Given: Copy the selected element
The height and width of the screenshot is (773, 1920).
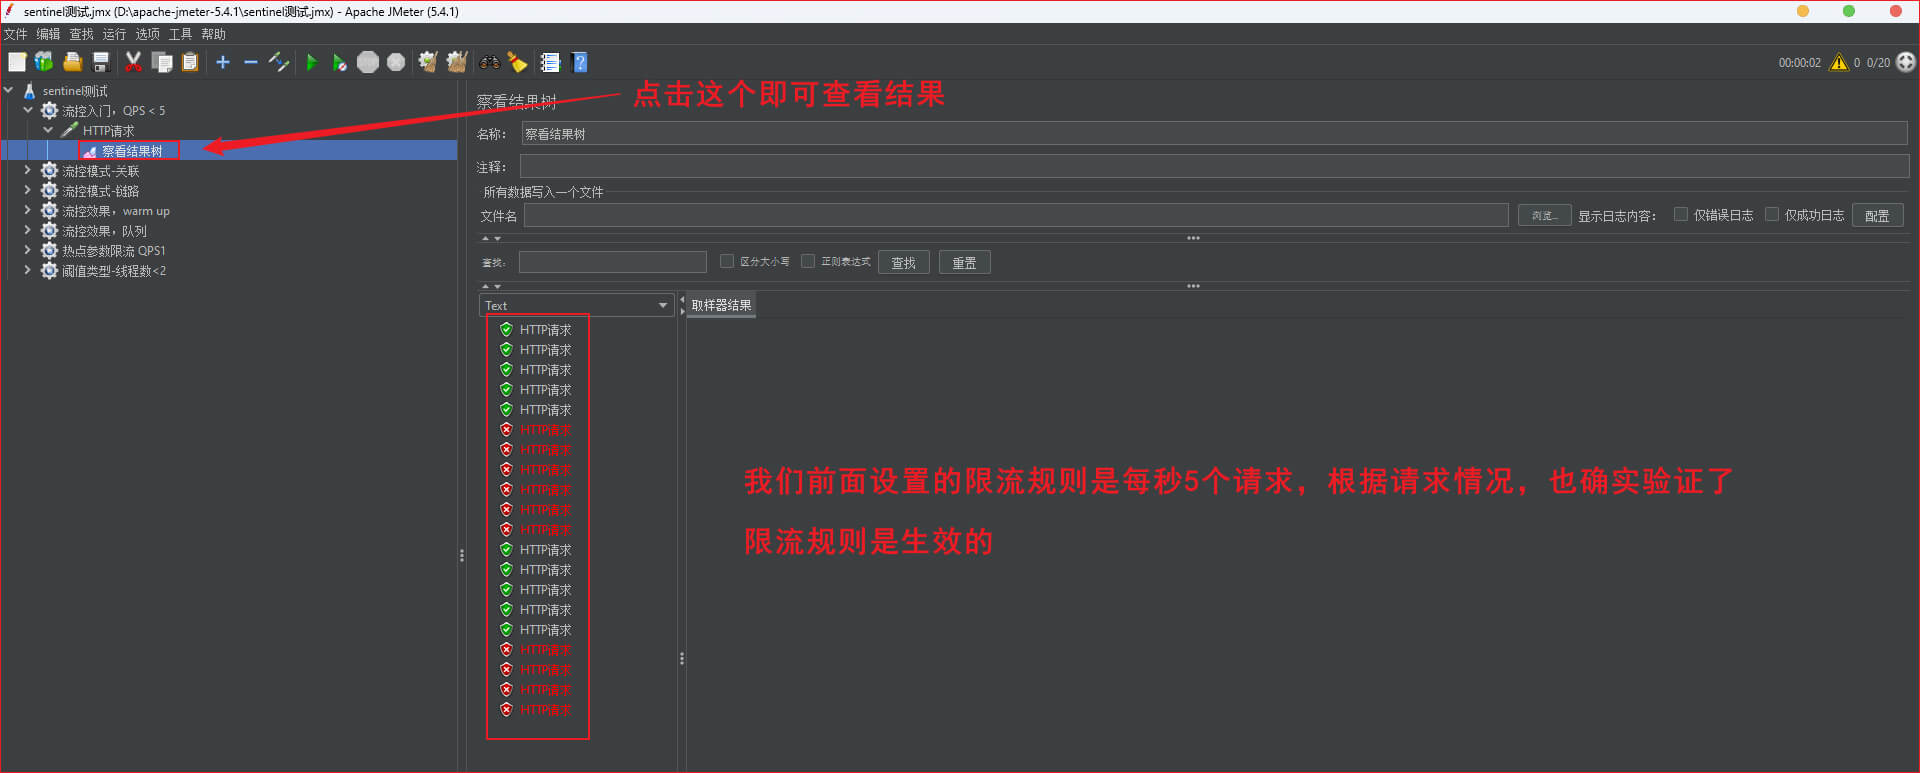Looking at the screenshot, I should point(162,62).
